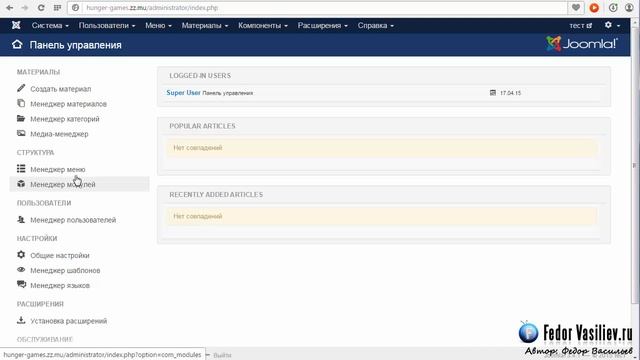Open the browser apps grid icon
The image size is (640, 360).
click(x=57, y=8)
